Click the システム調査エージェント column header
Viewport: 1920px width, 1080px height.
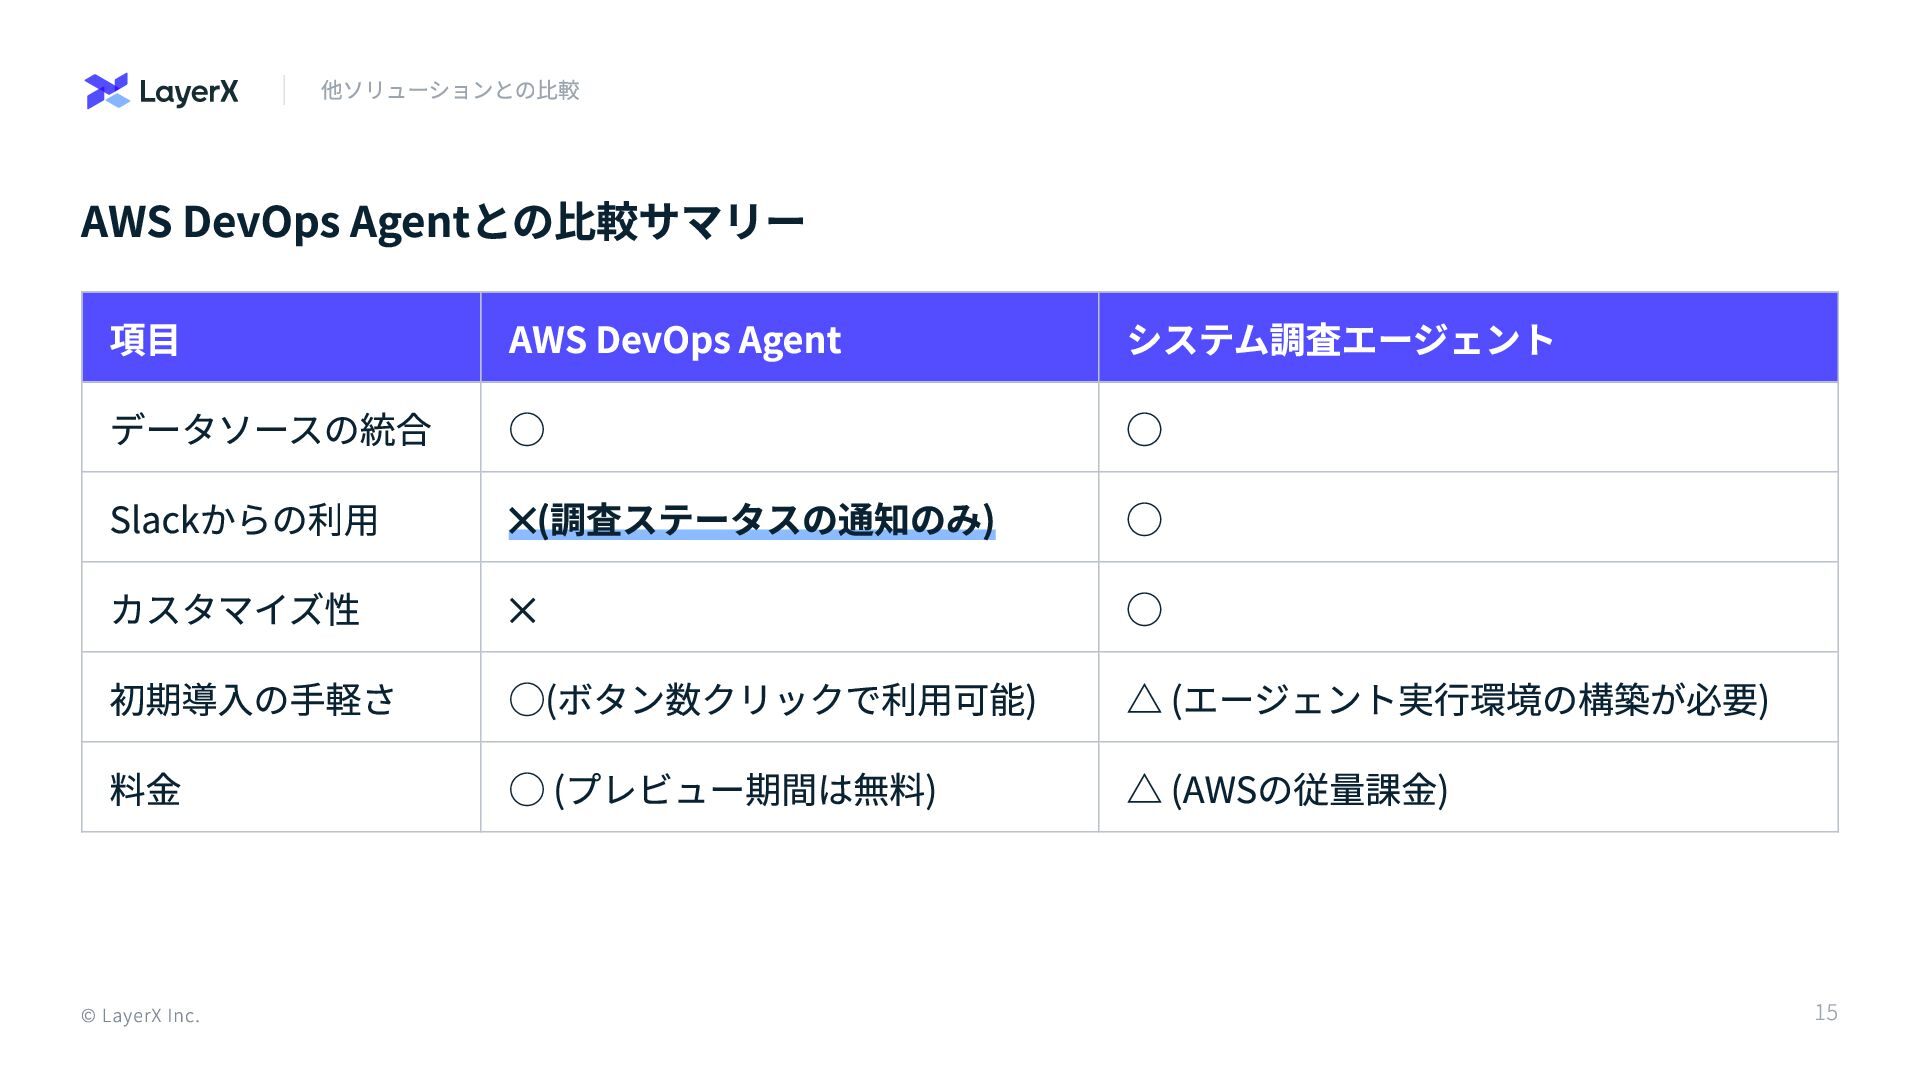click(x=1340, y=340)
